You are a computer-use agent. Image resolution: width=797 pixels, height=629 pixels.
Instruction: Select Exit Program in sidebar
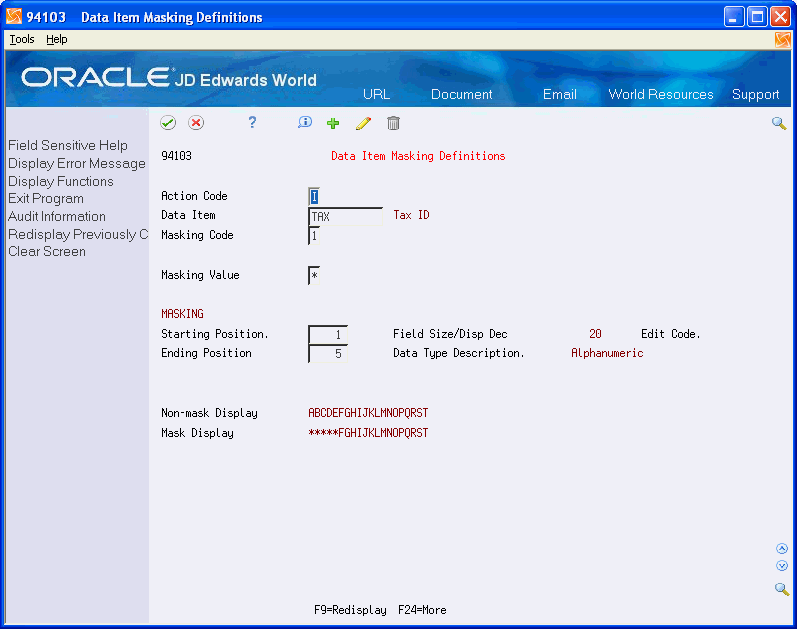tap(46, 199)
